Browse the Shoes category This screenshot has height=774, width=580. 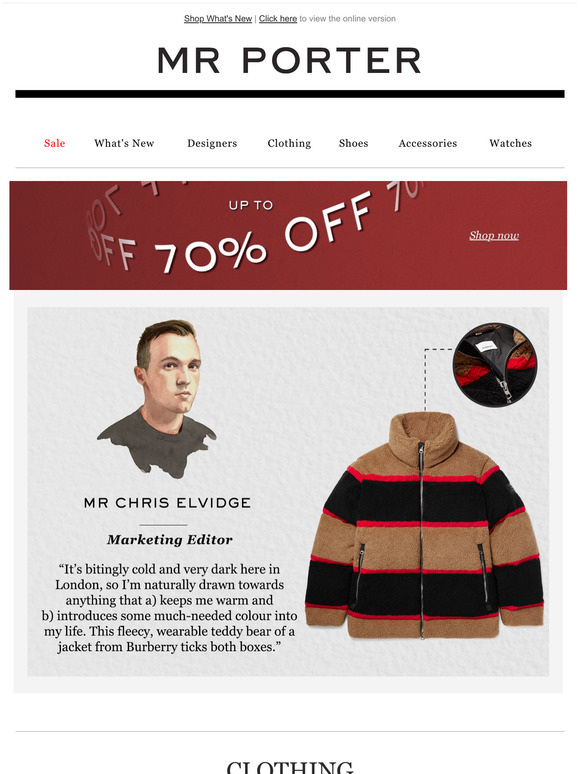[x=353, y=143]
